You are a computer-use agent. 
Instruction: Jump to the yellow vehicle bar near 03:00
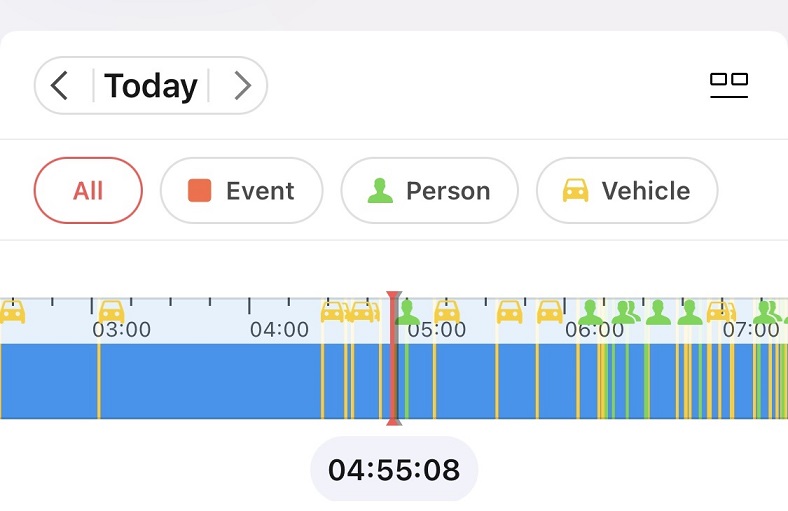coord(99,381)
